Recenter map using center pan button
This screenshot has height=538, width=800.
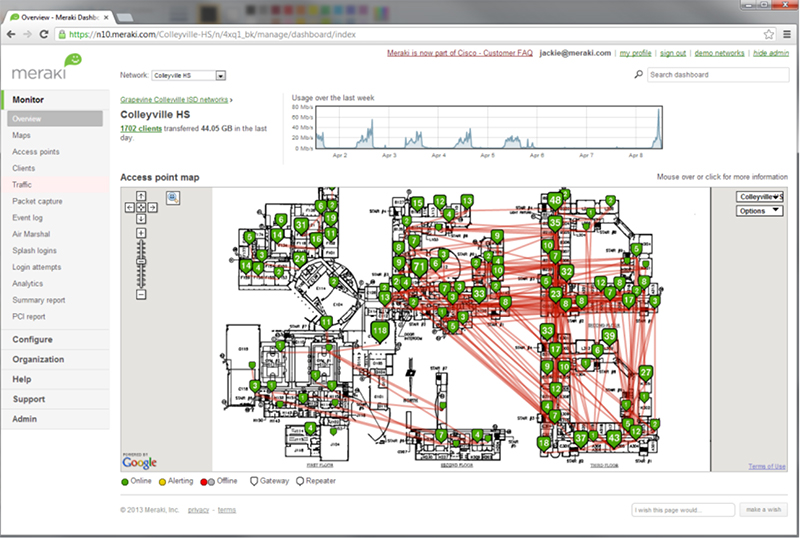click(x=141, y=207)
